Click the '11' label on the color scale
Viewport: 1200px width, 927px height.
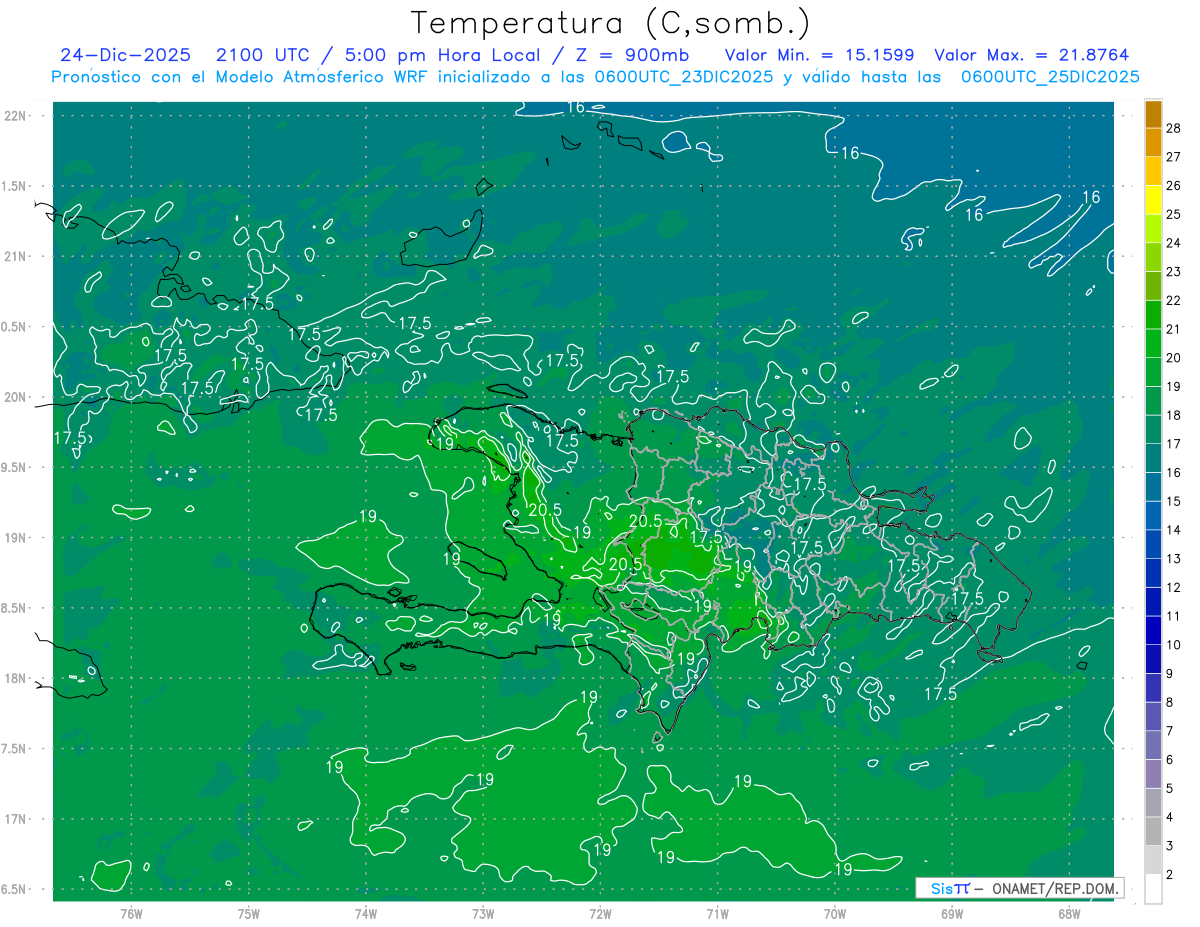pyautogui.click(x=1174, y=616)
